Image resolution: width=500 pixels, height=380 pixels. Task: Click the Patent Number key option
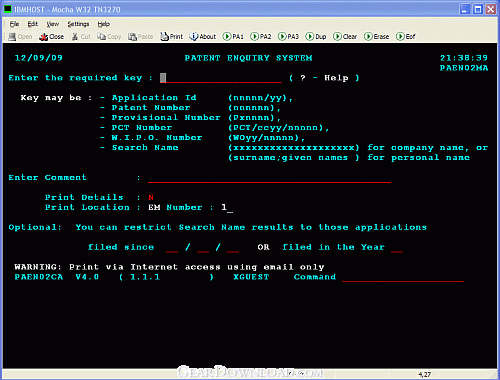pyautogui.click(x=151, y=108)
